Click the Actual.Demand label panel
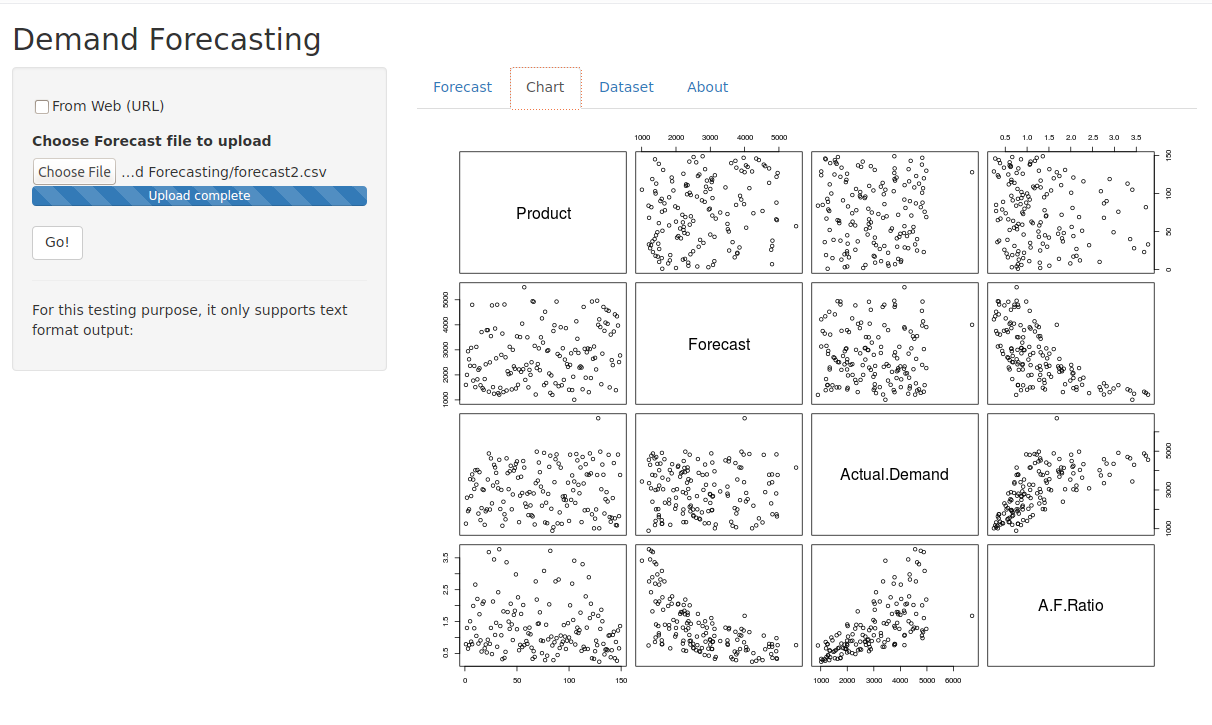This screenshot has height=725, width=1212. (895, 473)
